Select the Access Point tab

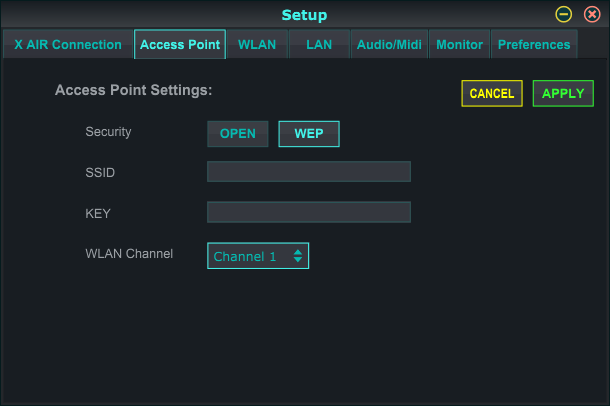click(180, 44)
